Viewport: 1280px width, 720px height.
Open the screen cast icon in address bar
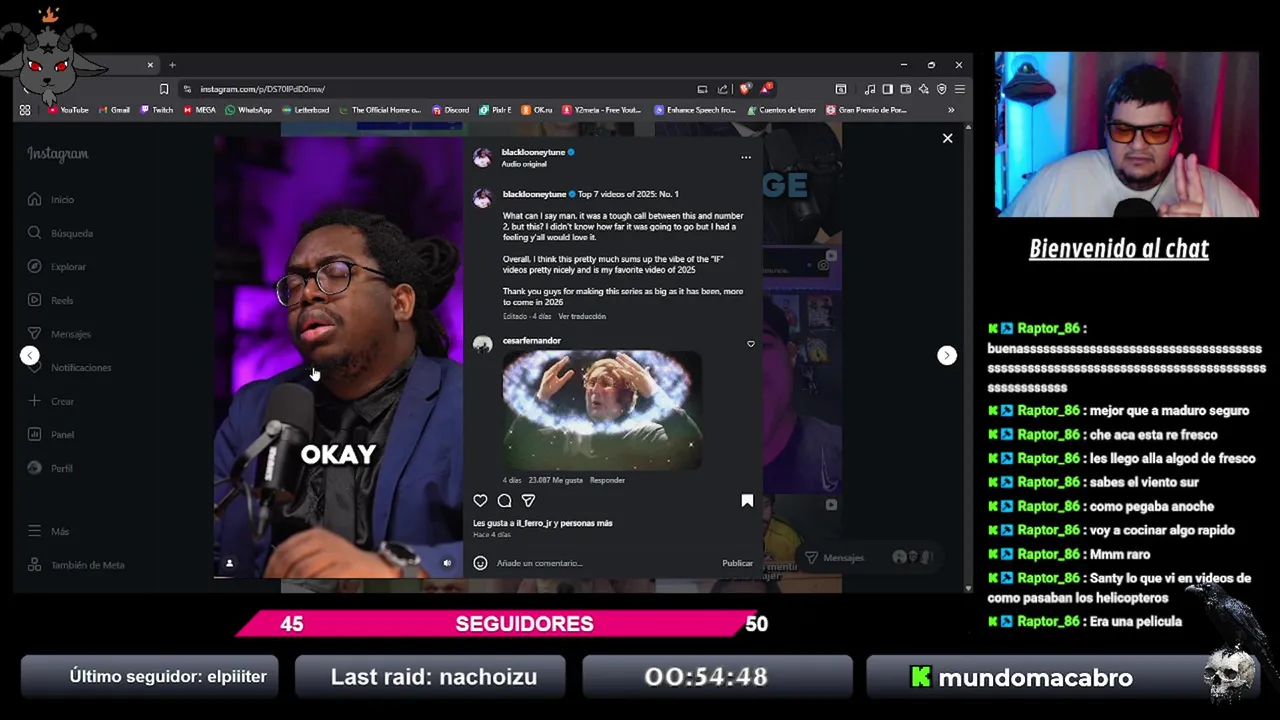point(702,89)
